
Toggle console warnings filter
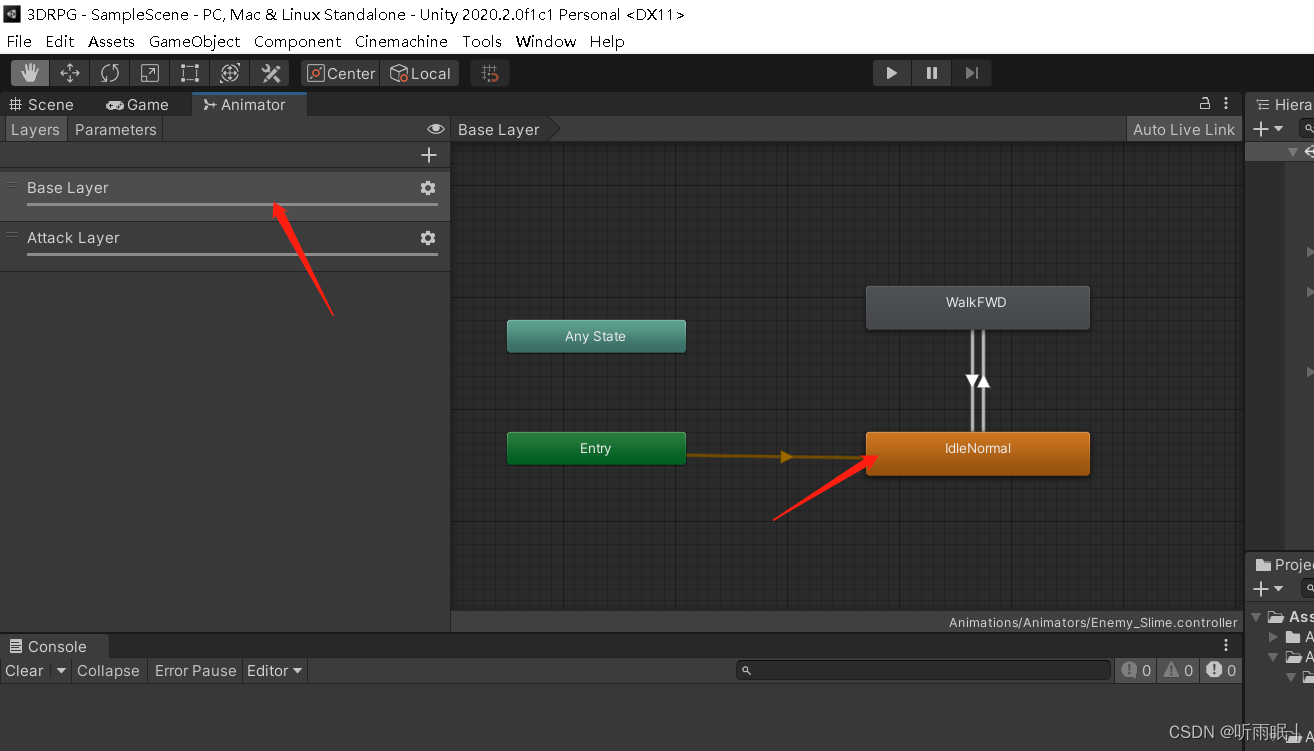1178,671
